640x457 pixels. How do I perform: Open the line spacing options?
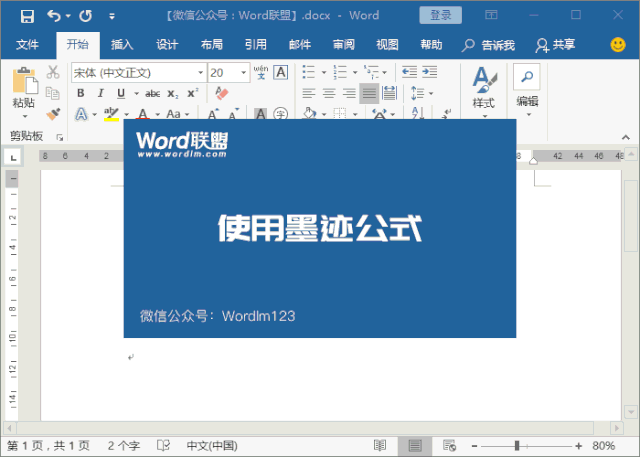[422, 93]
